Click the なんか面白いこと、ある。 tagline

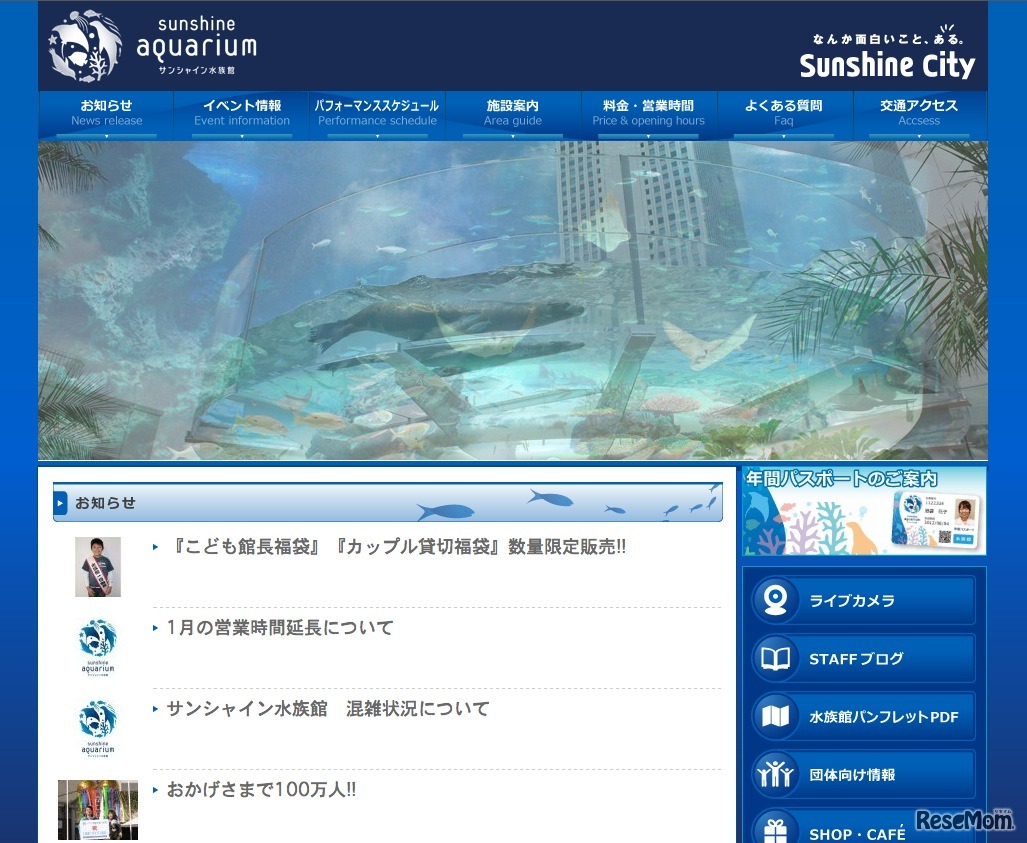tap(887, 39)
